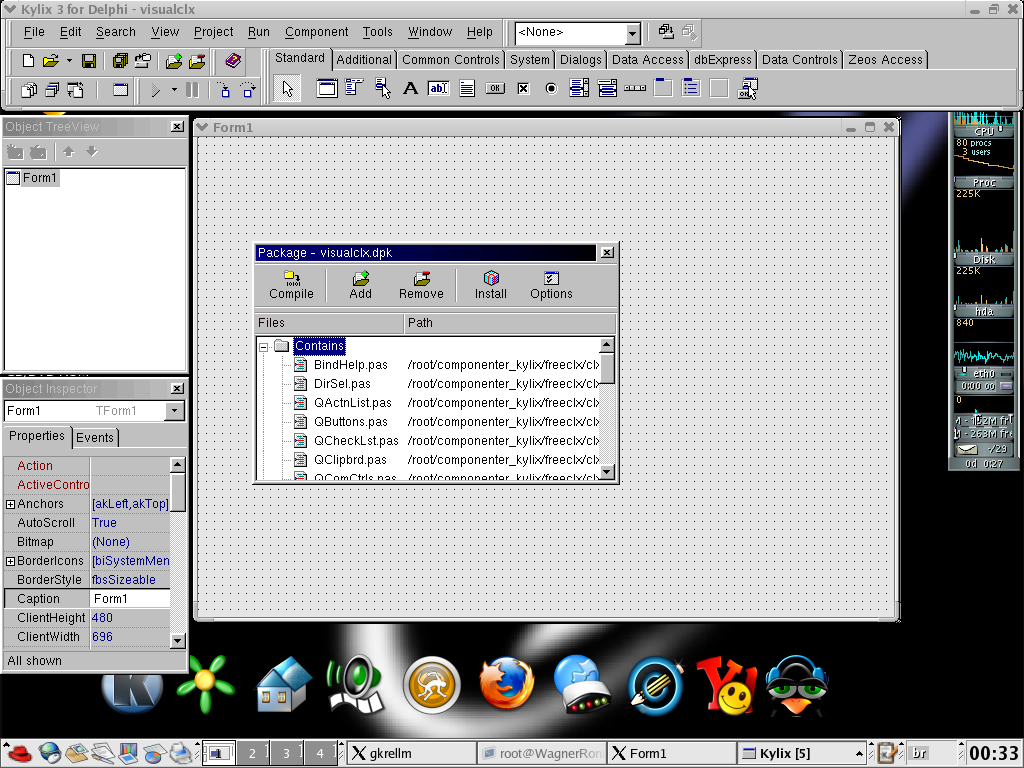The height and width of the screenshot is (768, 1024).
Task: Click the Compile button in the Package window
Action: (x=291, y=285)
